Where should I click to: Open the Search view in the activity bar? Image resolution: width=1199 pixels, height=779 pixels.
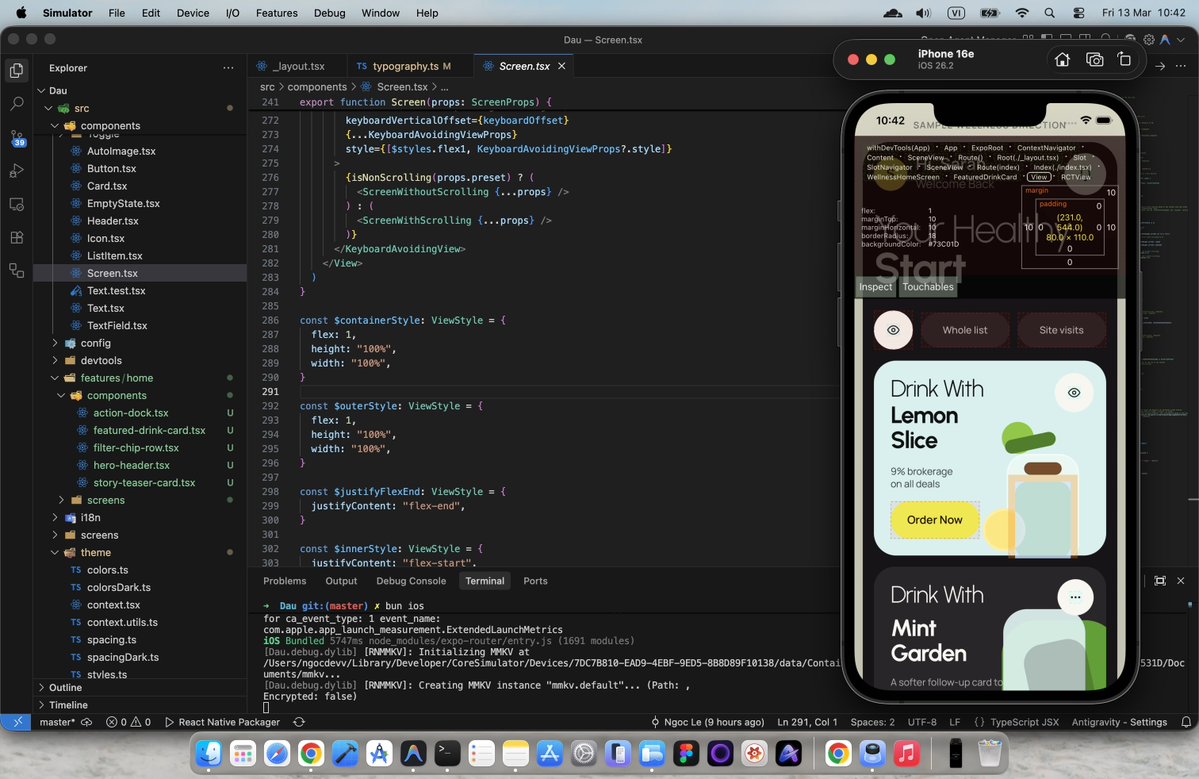pyautogui.click(x=16, y=103)
